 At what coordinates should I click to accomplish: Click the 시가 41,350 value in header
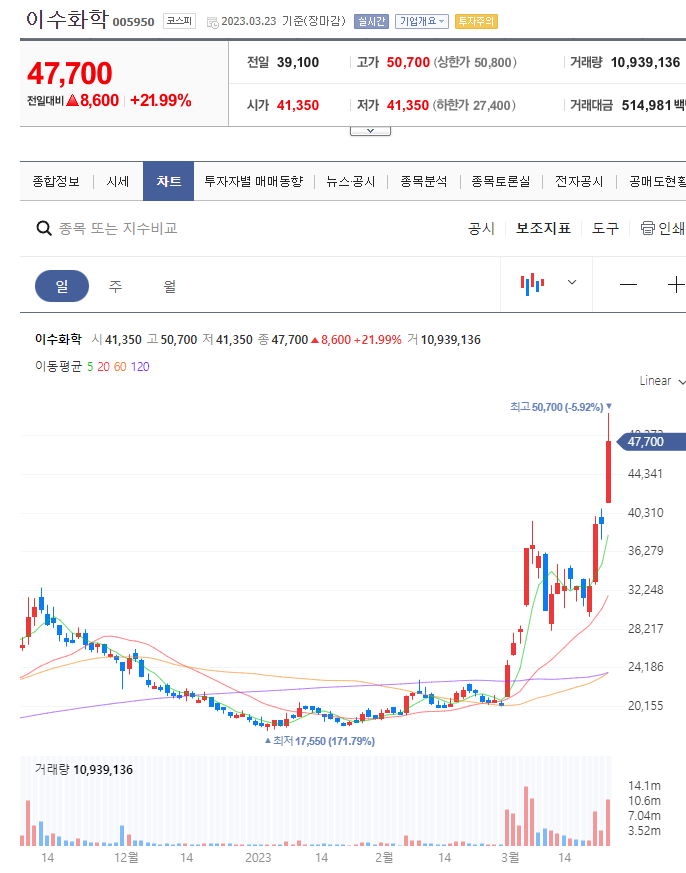tap(298, 105)
